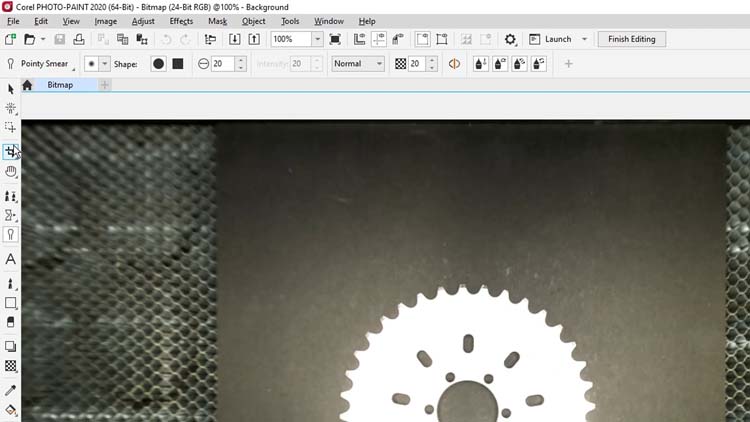Click the second pen tilt setting icon
750x422 pixels.
500,64
